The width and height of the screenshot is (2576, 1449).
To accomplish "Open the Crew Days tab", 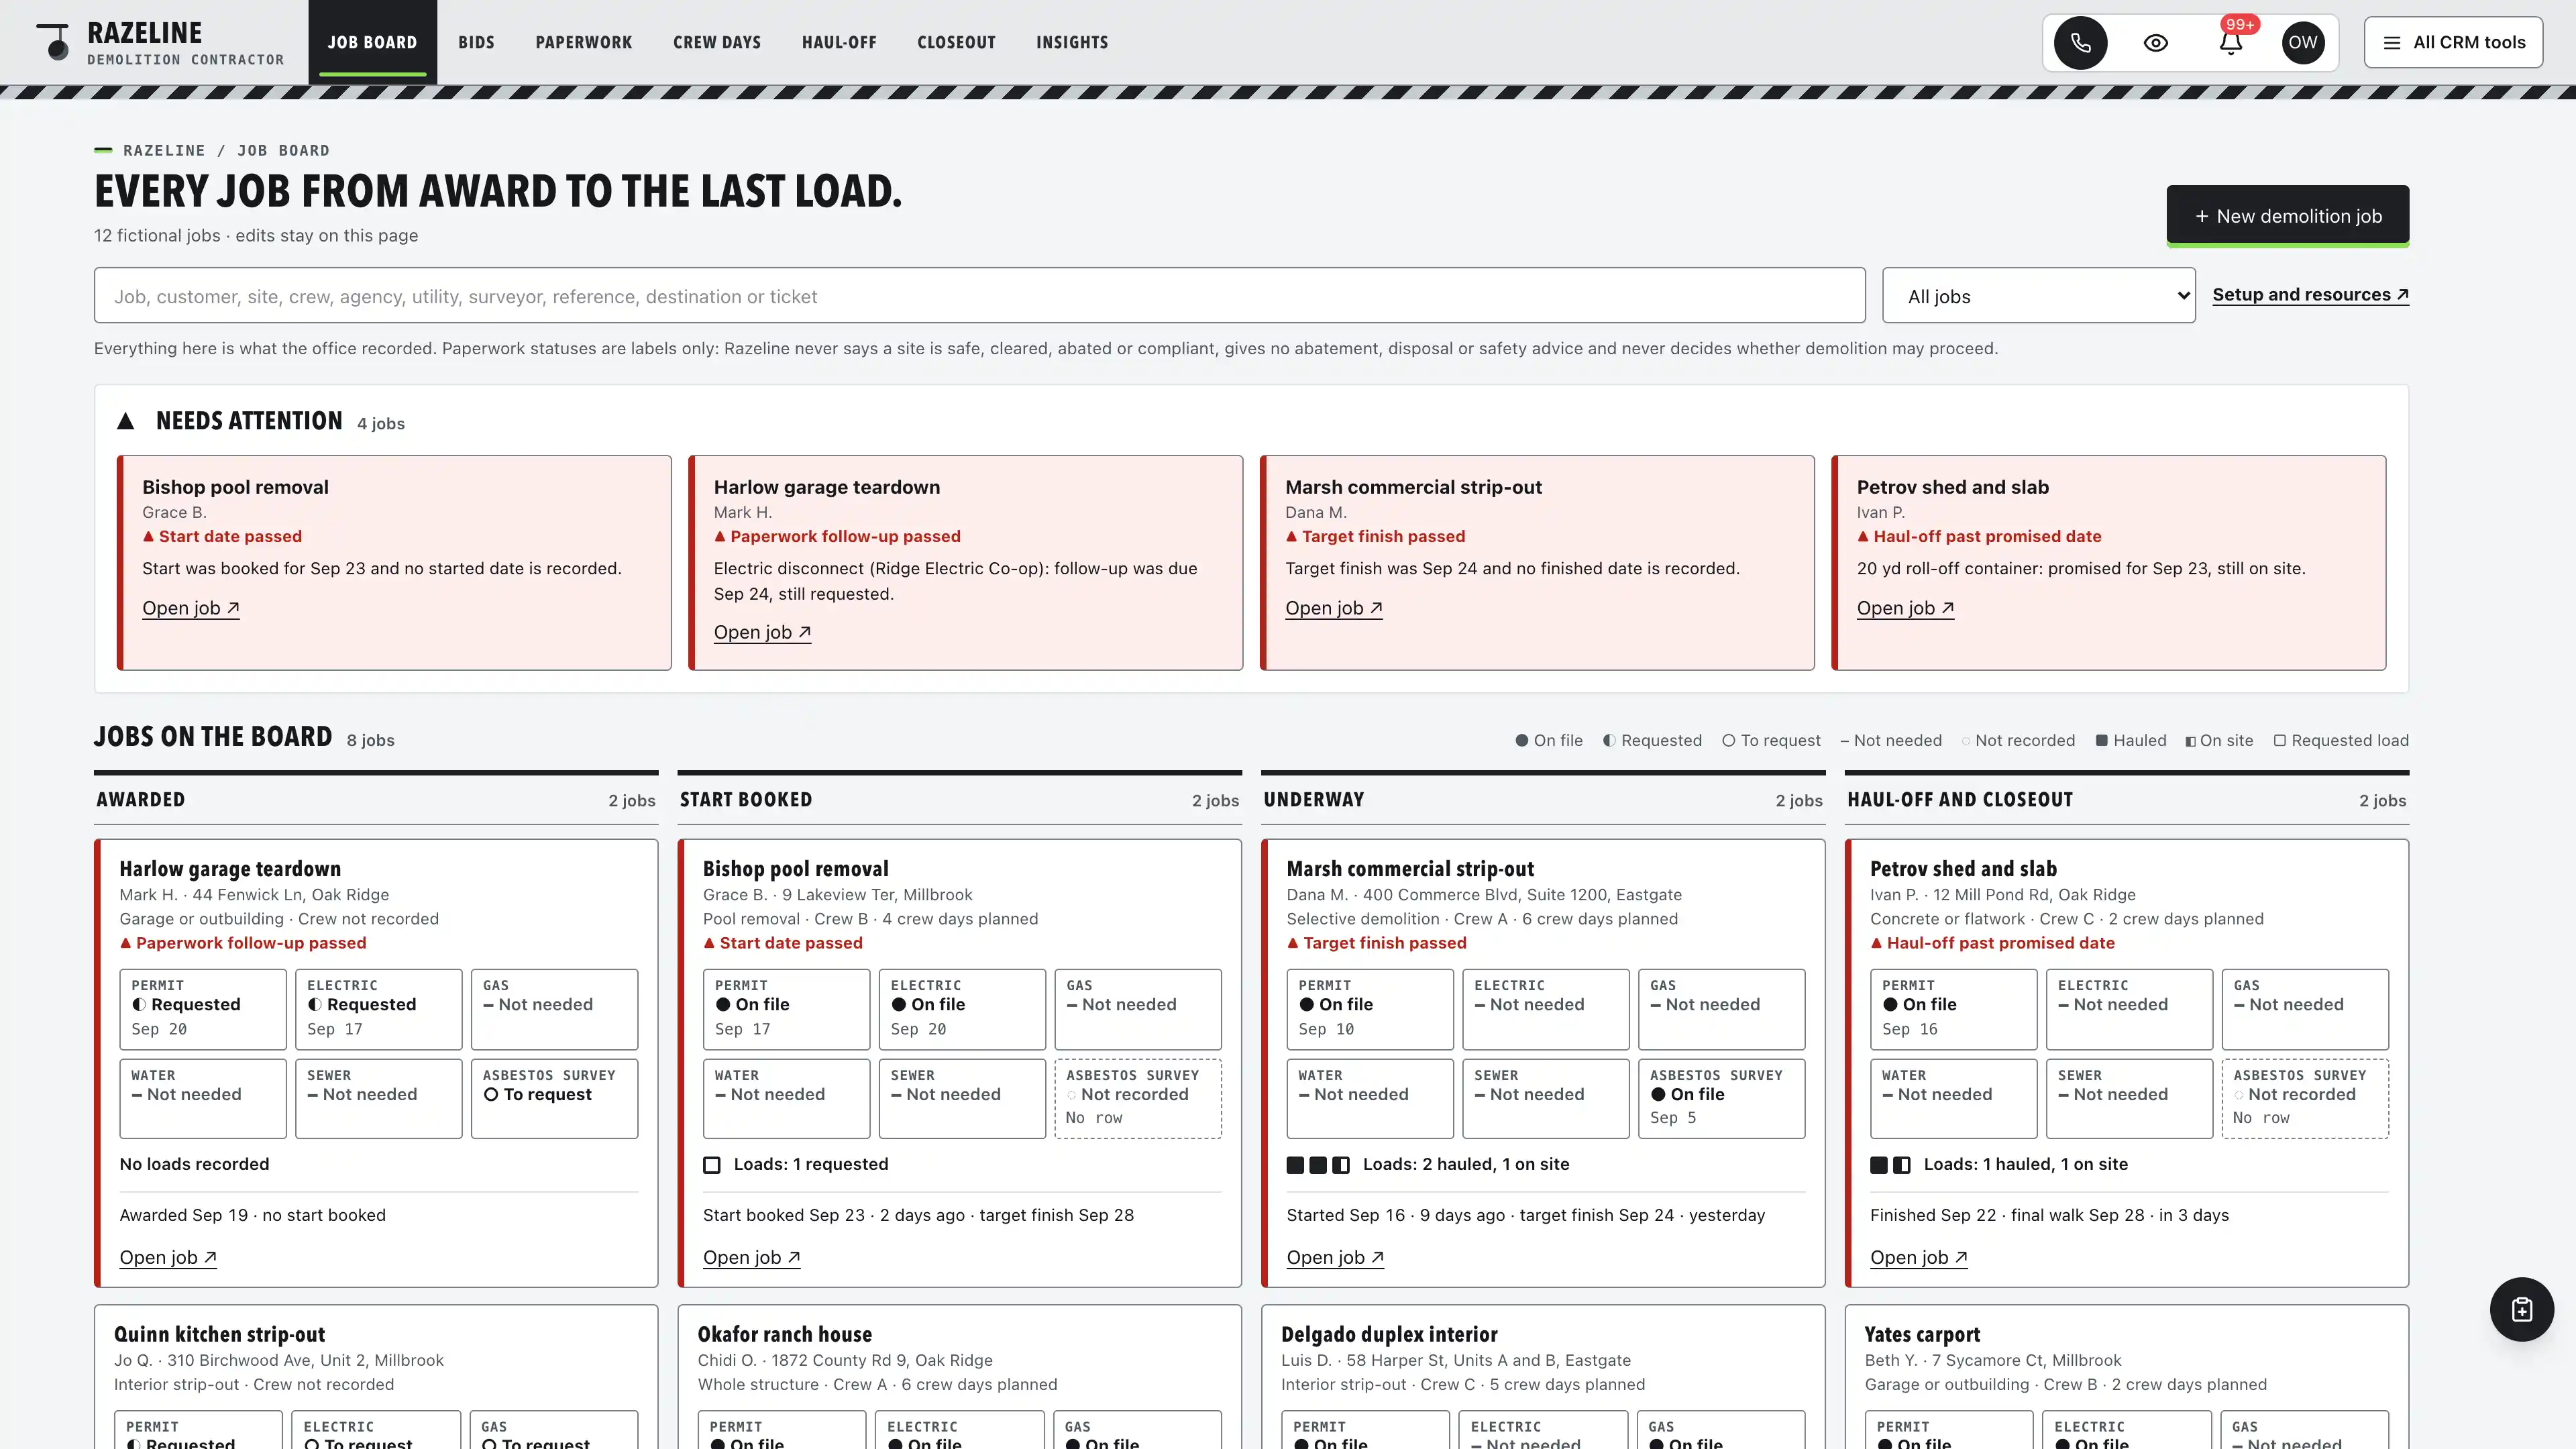I will click(716, 42).
